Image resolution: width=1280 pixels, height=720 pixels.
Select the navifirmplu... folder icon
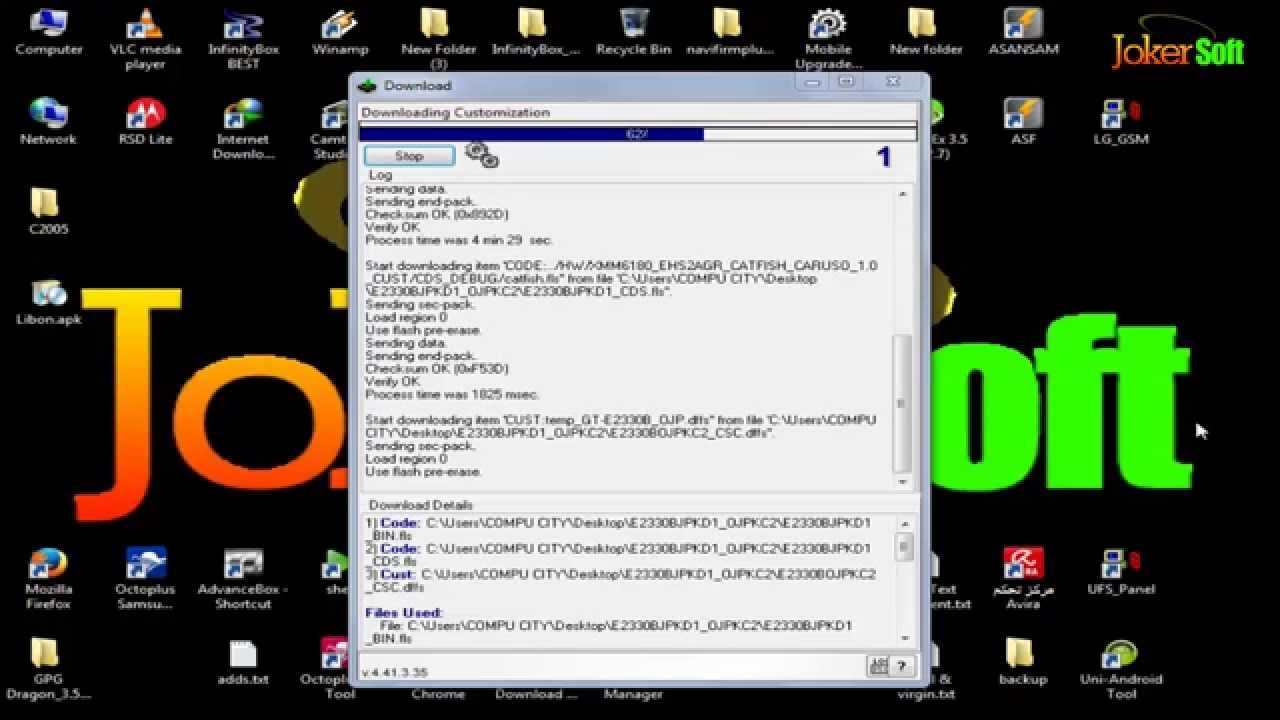coord(730,32)
